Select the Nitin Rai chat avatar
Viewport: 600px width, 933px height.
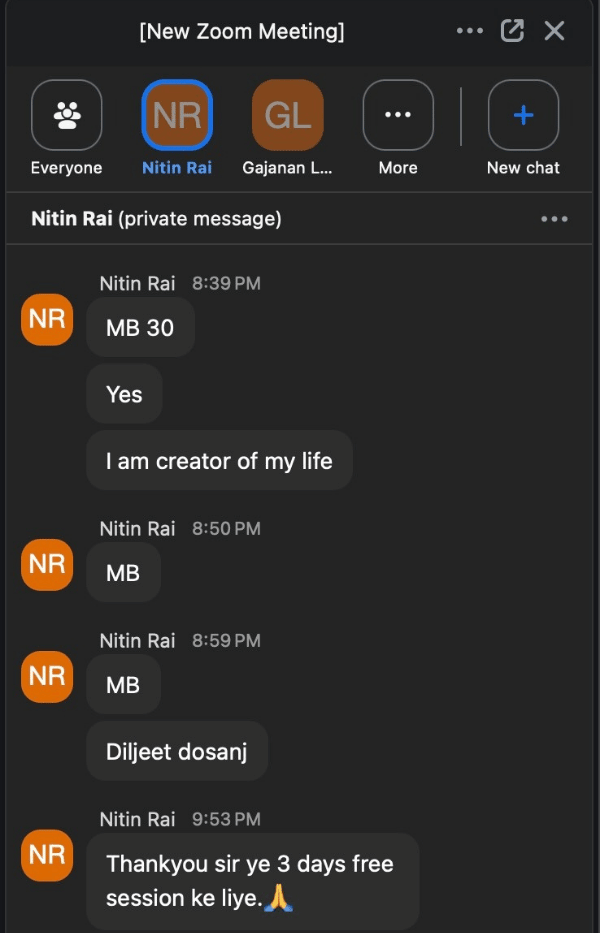[x=177, y=115]
